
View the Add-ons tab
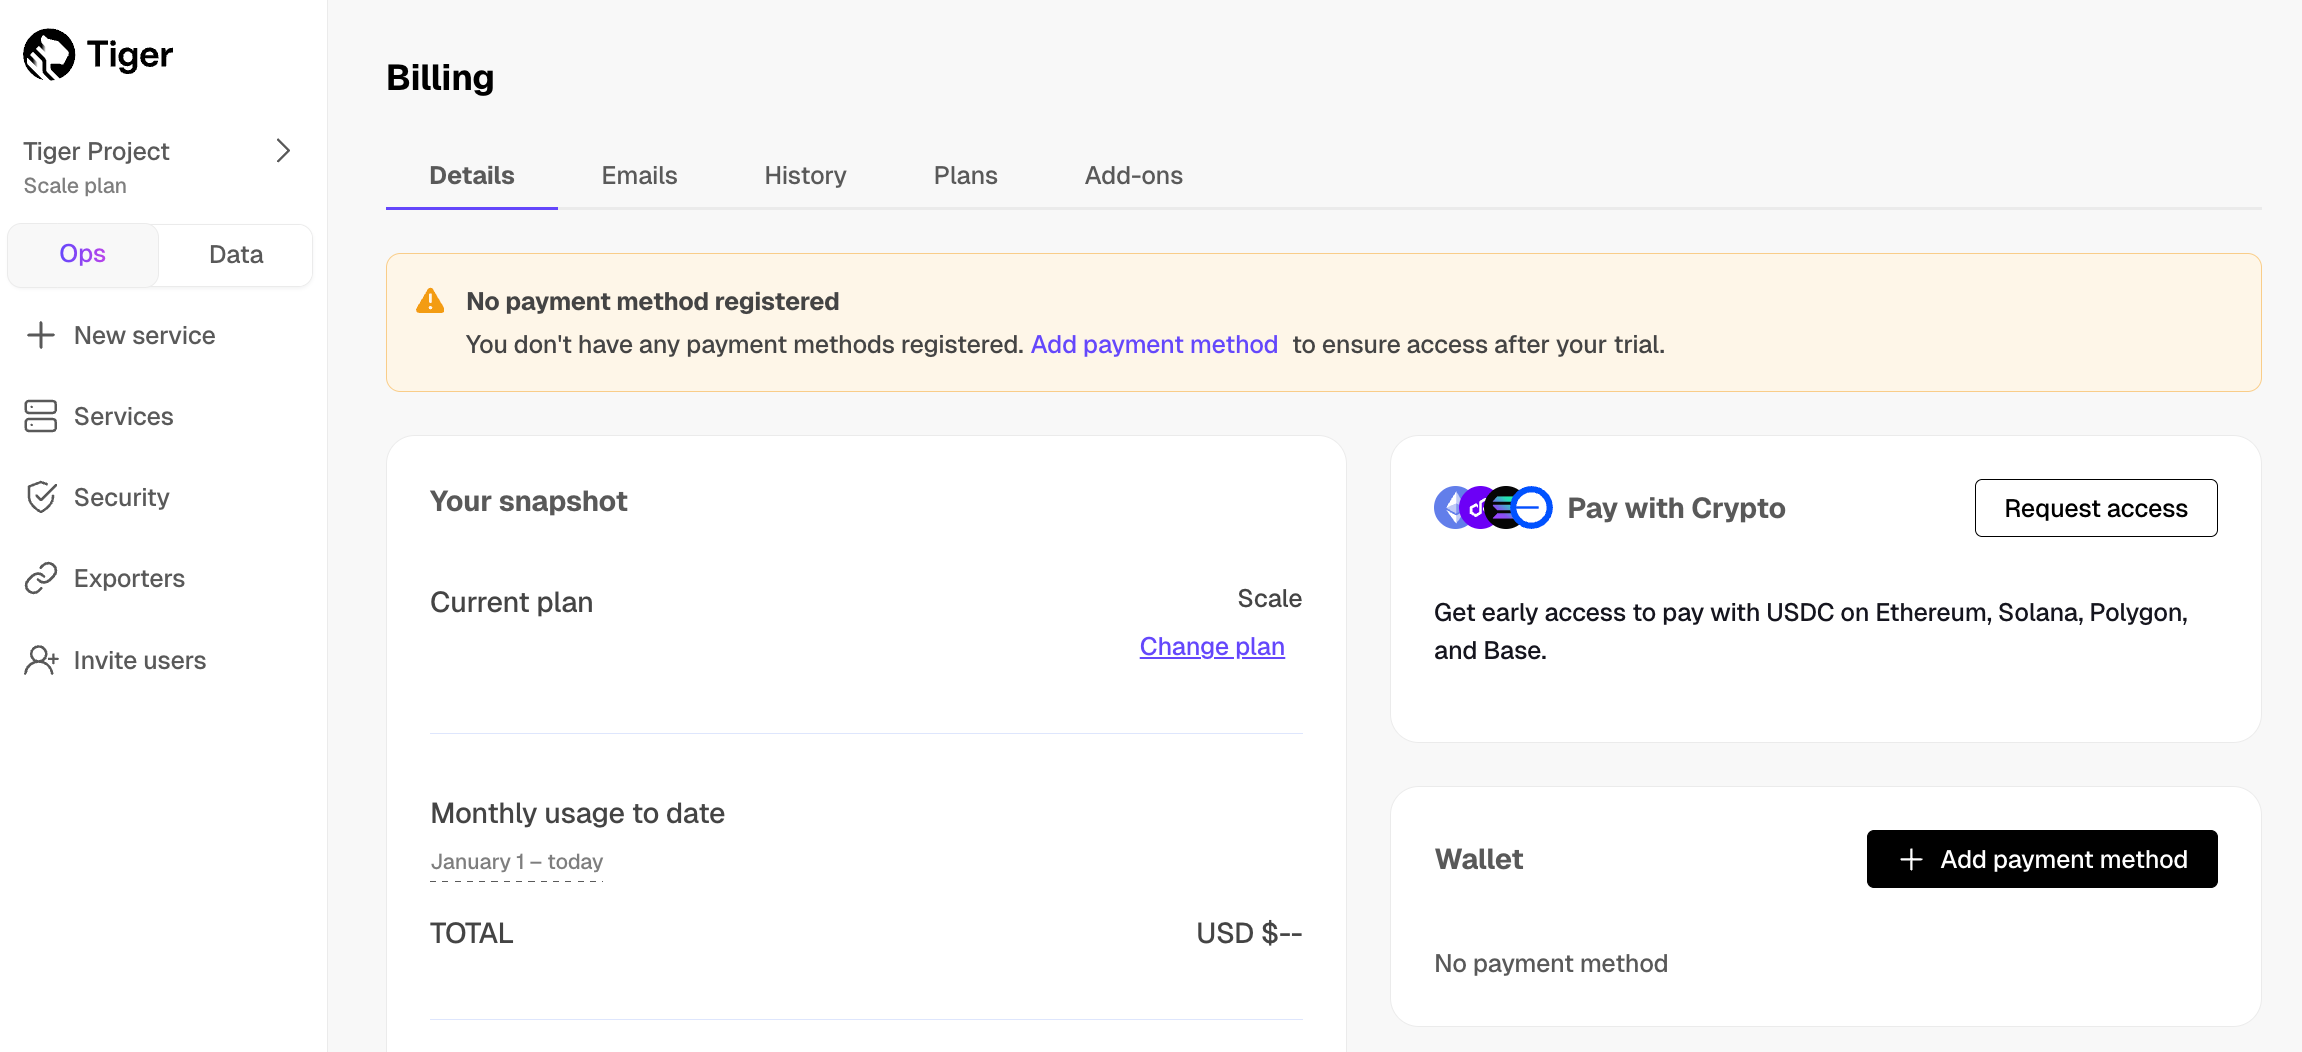(1134, 175)
